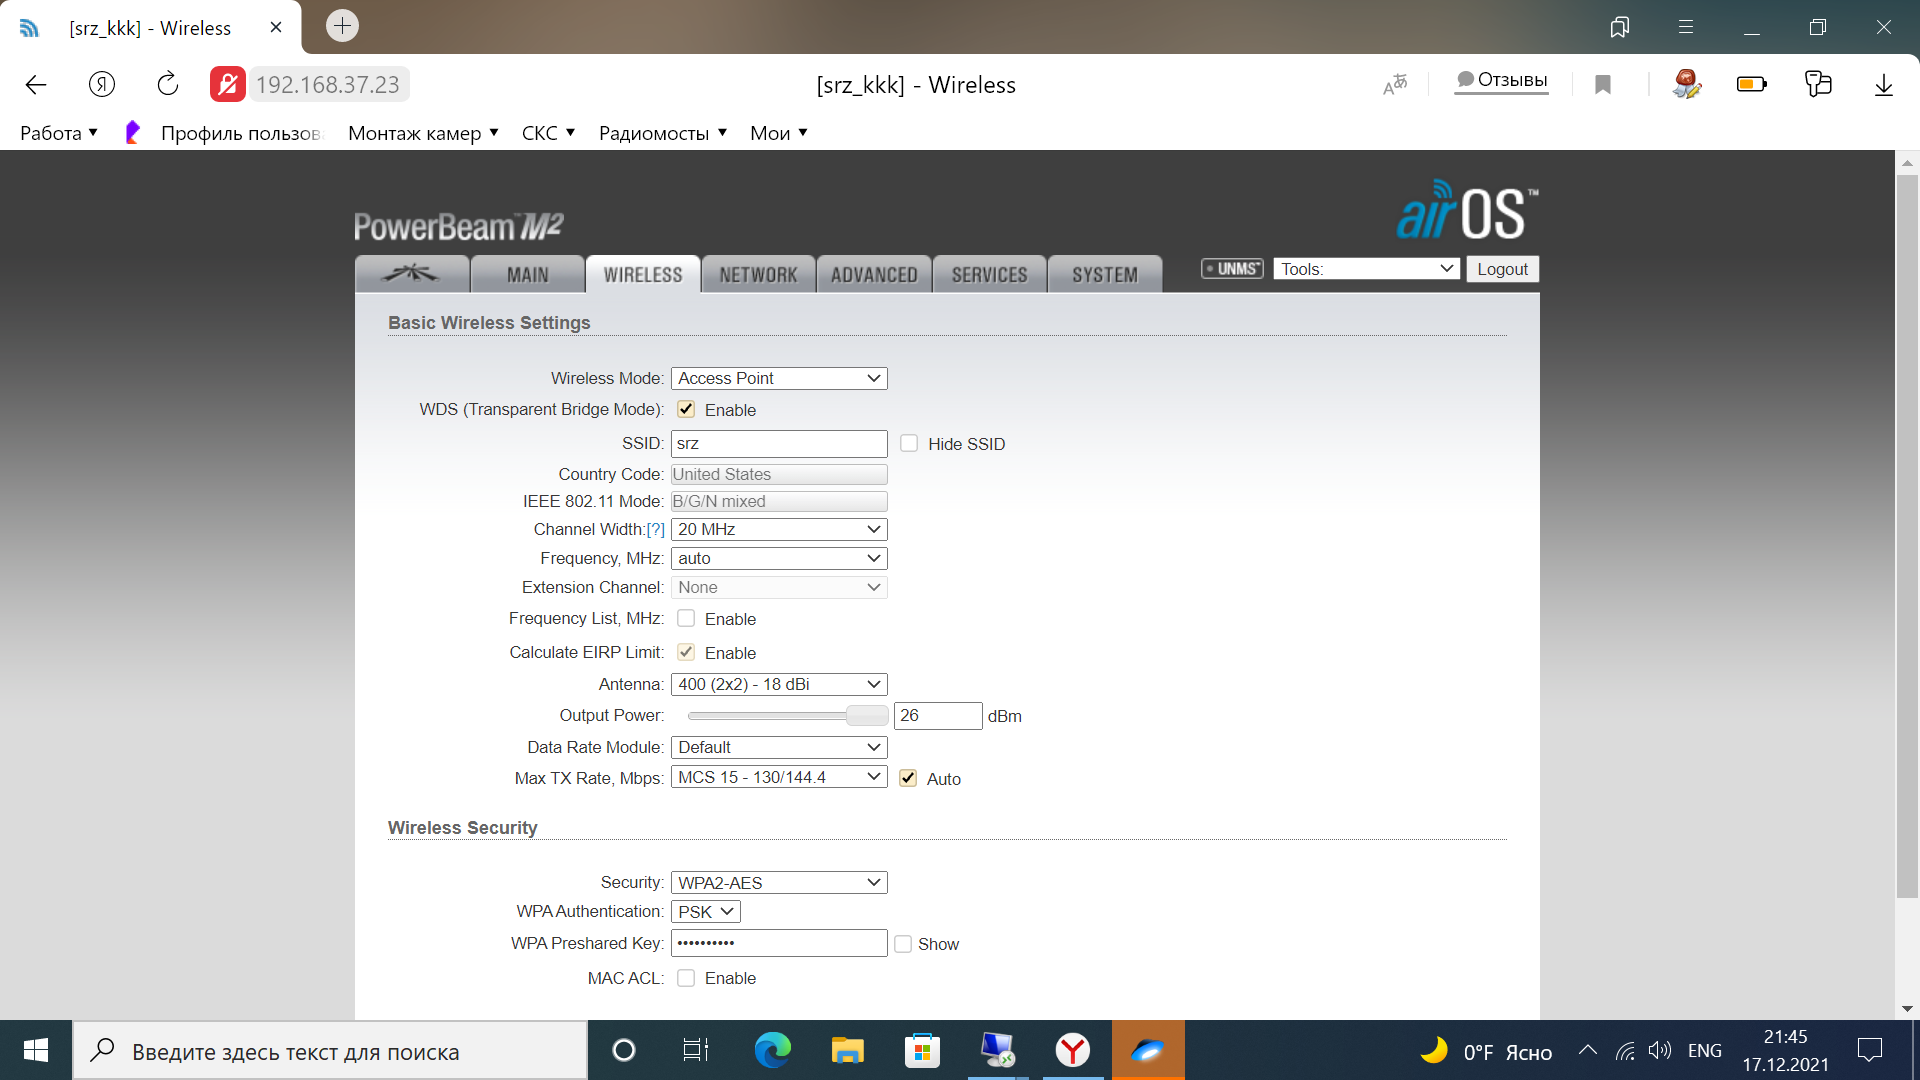
Task: Click the SSID input field
Action: coord(779,443)
